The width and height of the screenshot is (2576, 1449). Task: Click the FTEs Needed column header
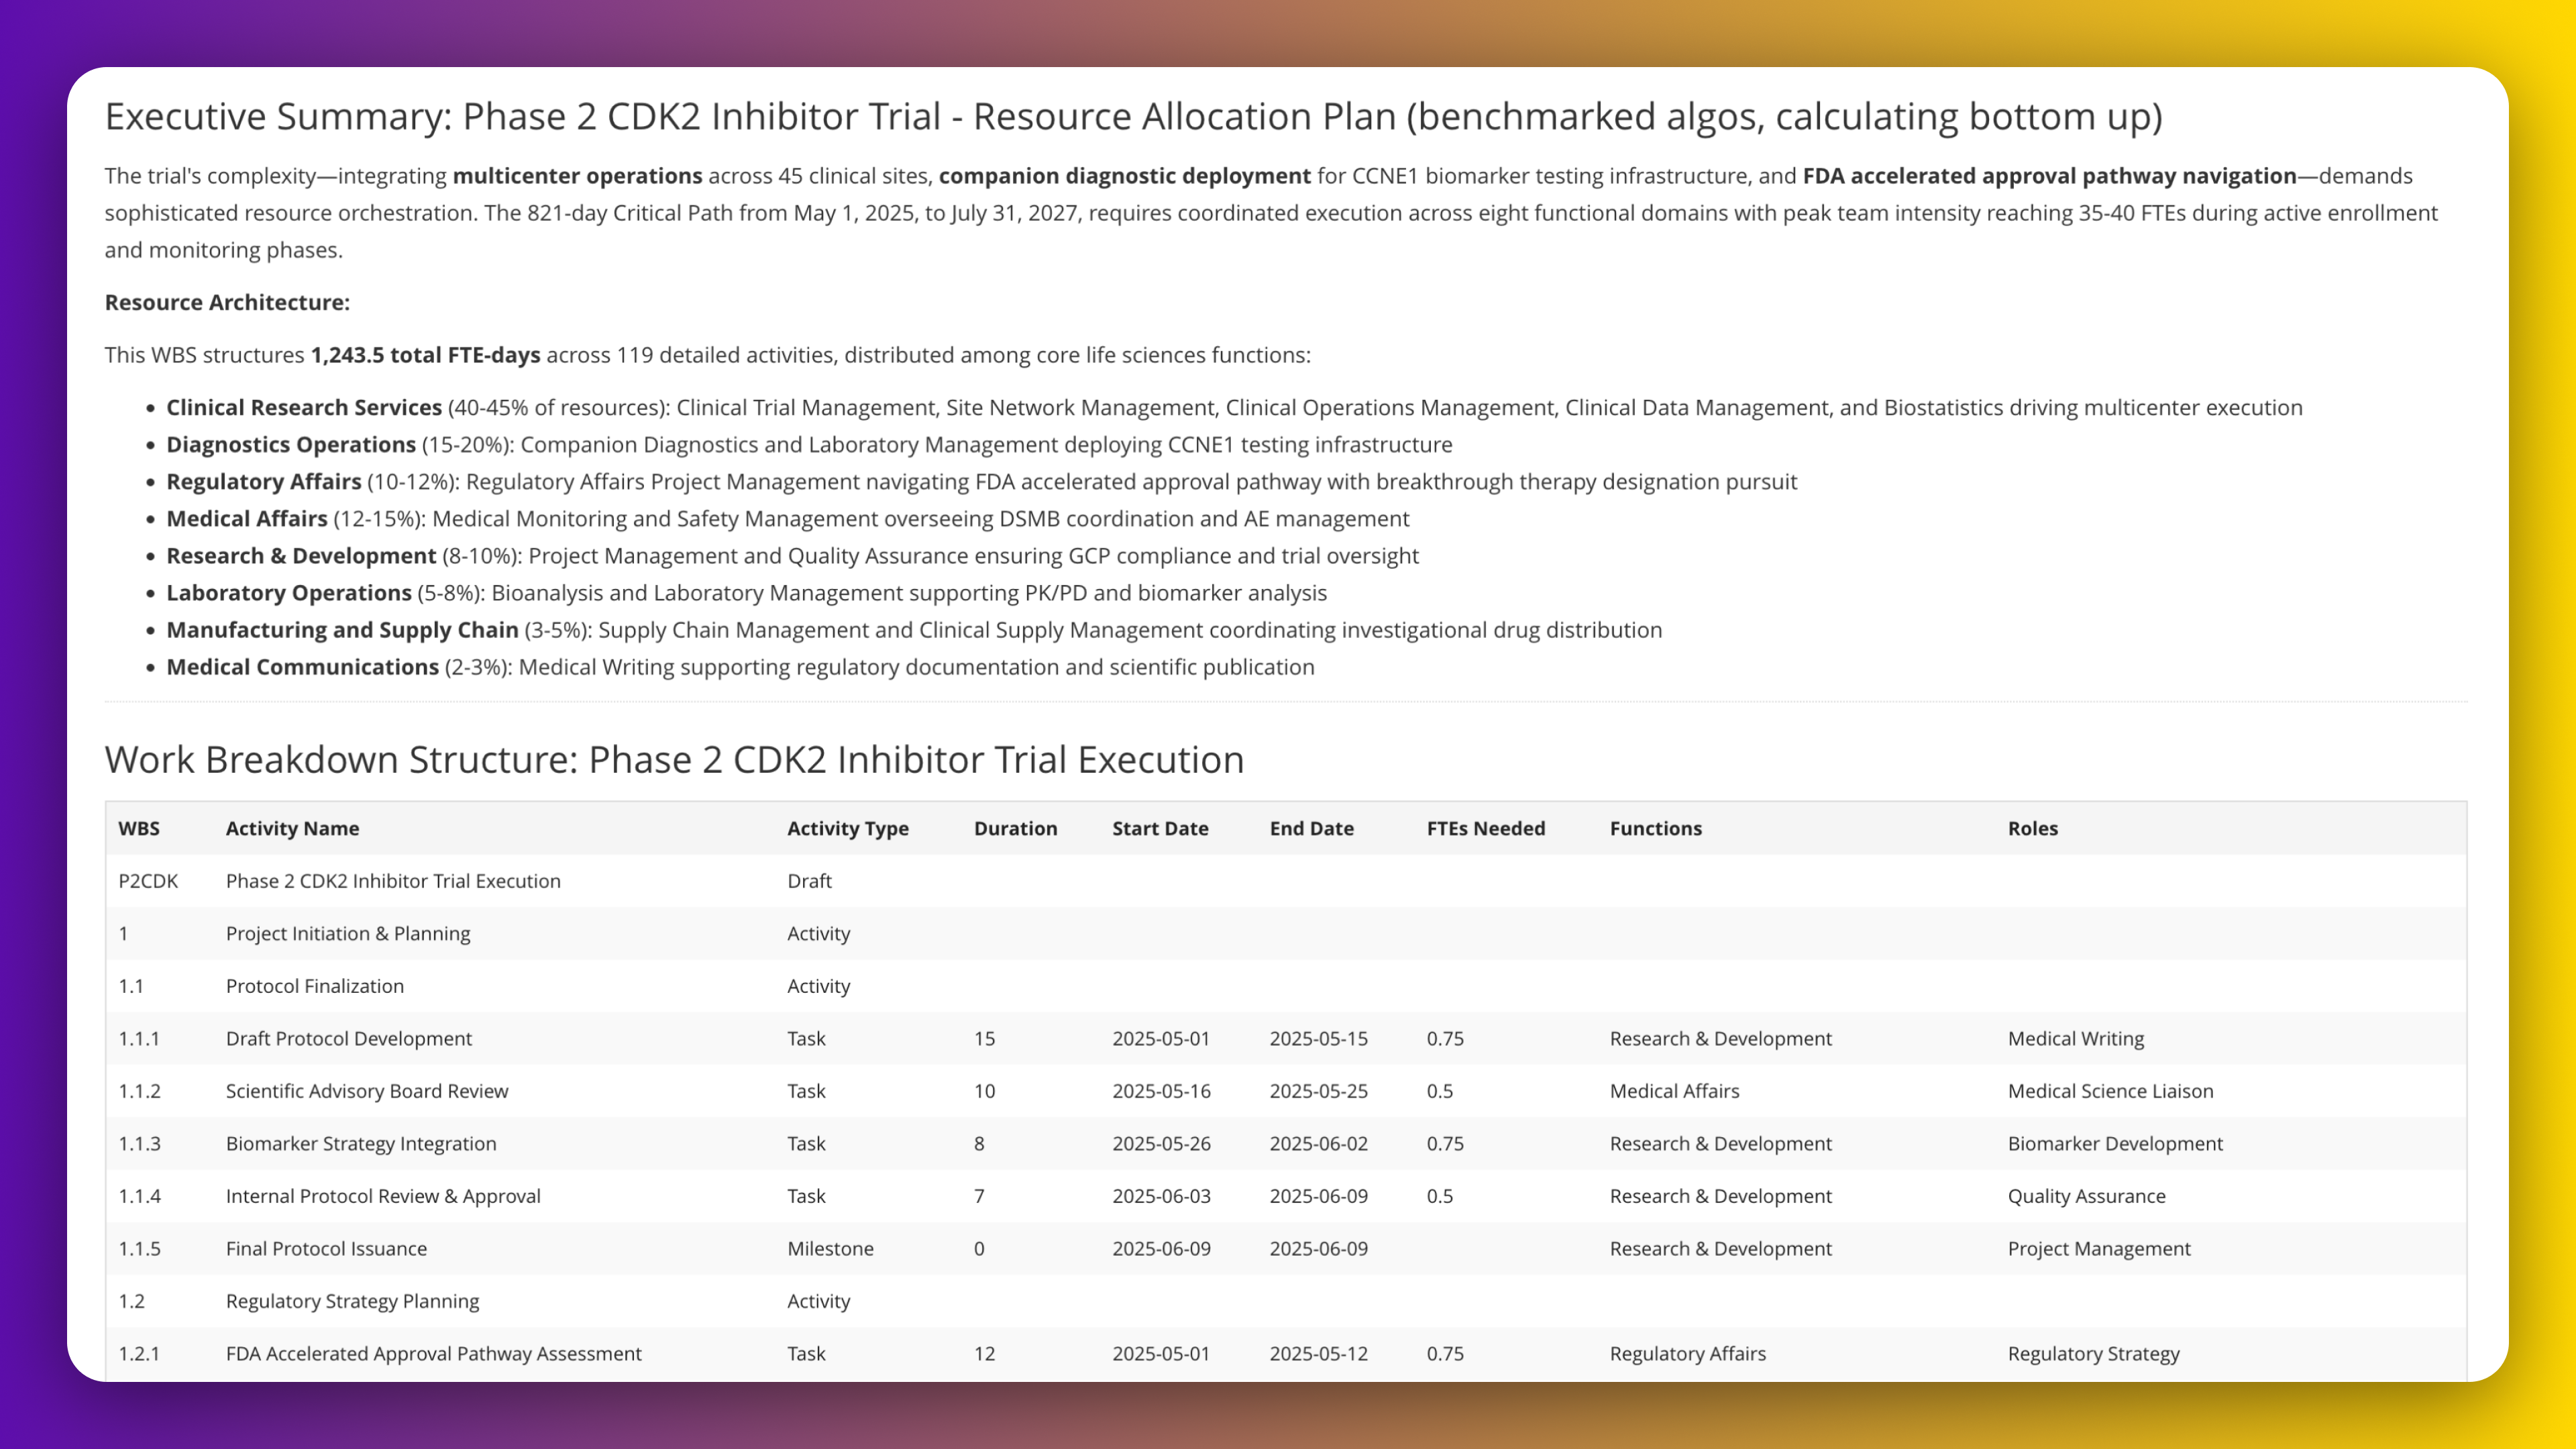click(x=1485, y=828)
